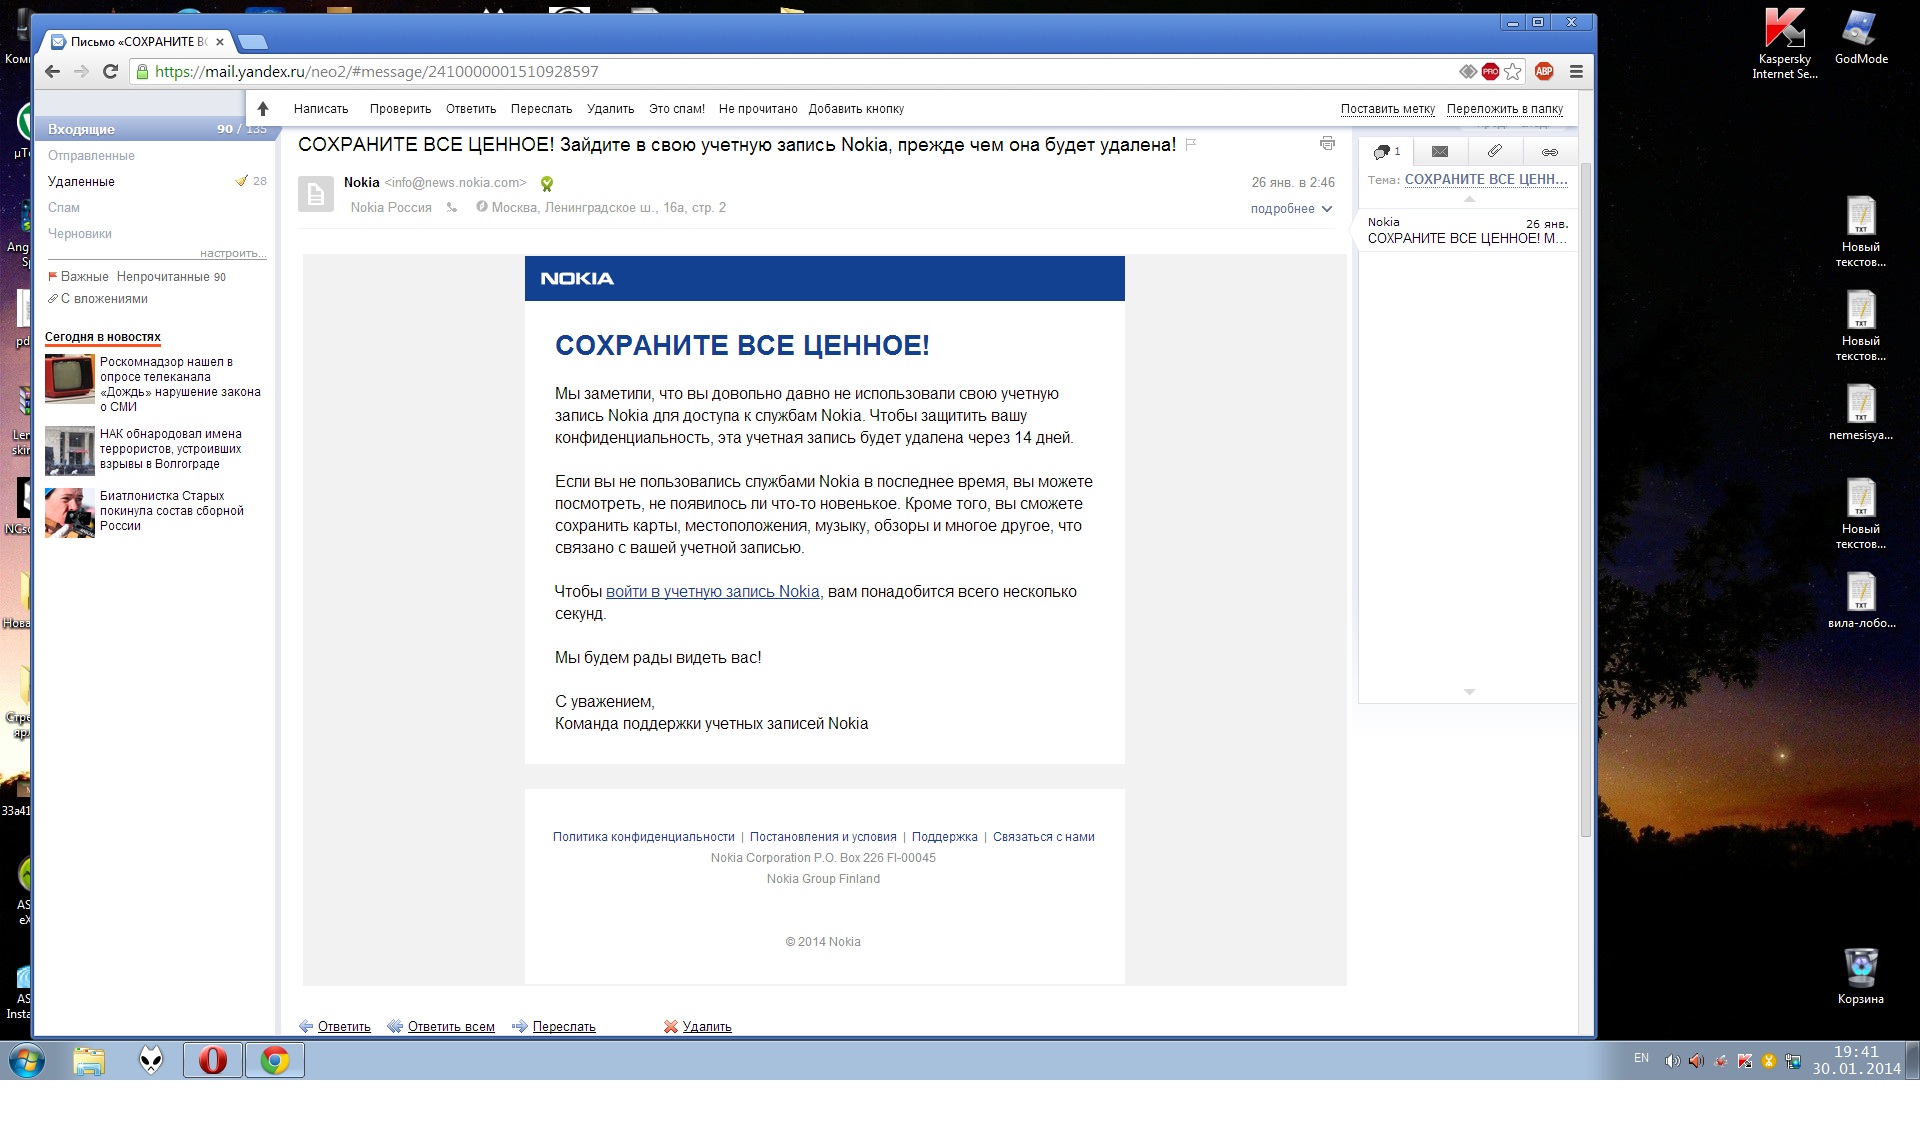Click the Adblock Plus extension icon

tap(1543, 71)
